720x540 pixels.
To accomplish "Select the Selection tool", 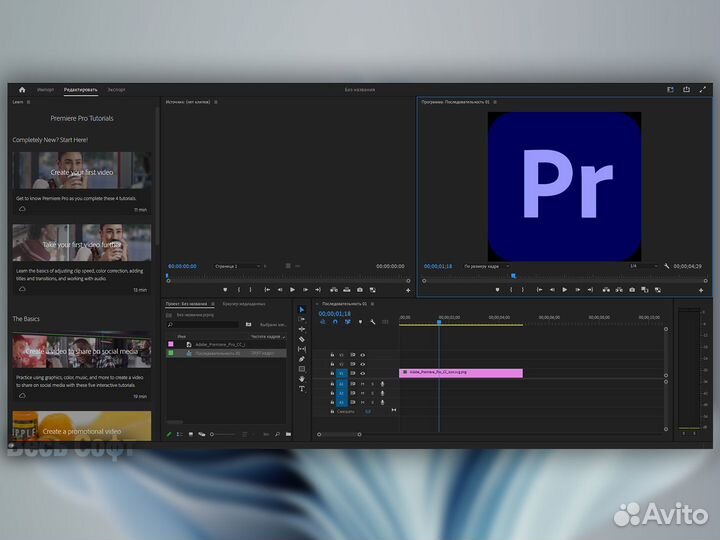I will 302,310.
